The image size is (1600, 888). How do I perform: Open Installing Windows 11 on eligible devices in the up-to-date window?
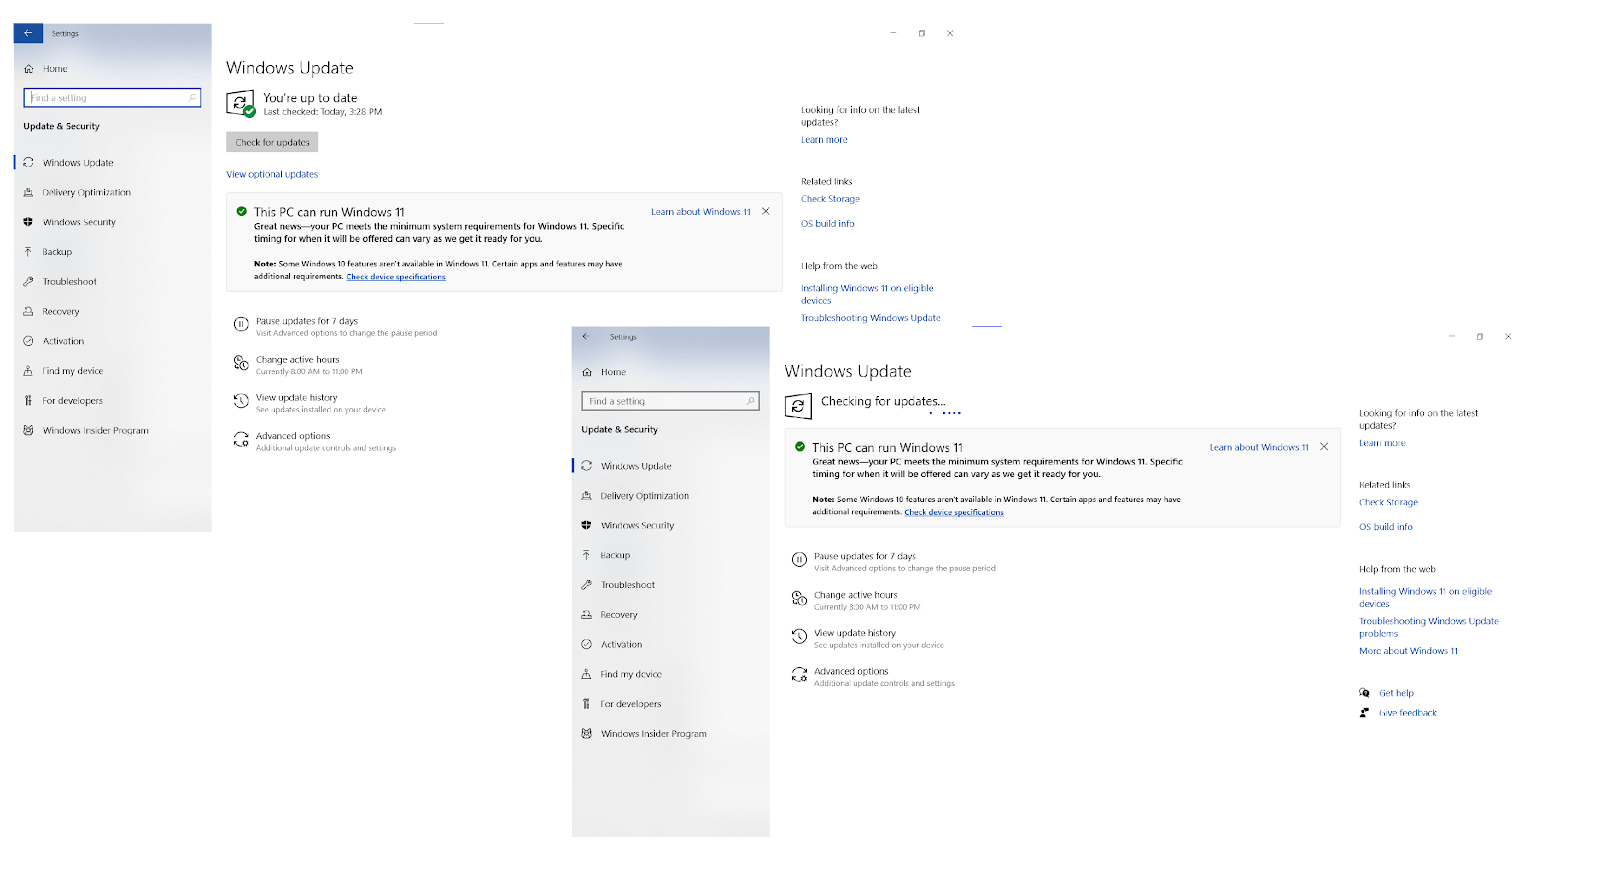867,294
